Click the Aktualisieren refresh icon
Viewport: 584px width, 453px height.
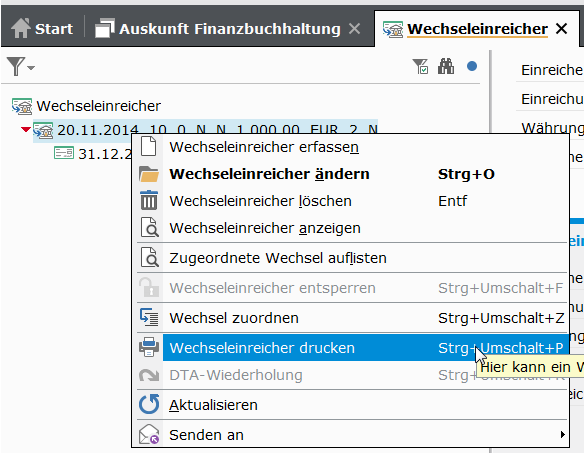[149, 404]
